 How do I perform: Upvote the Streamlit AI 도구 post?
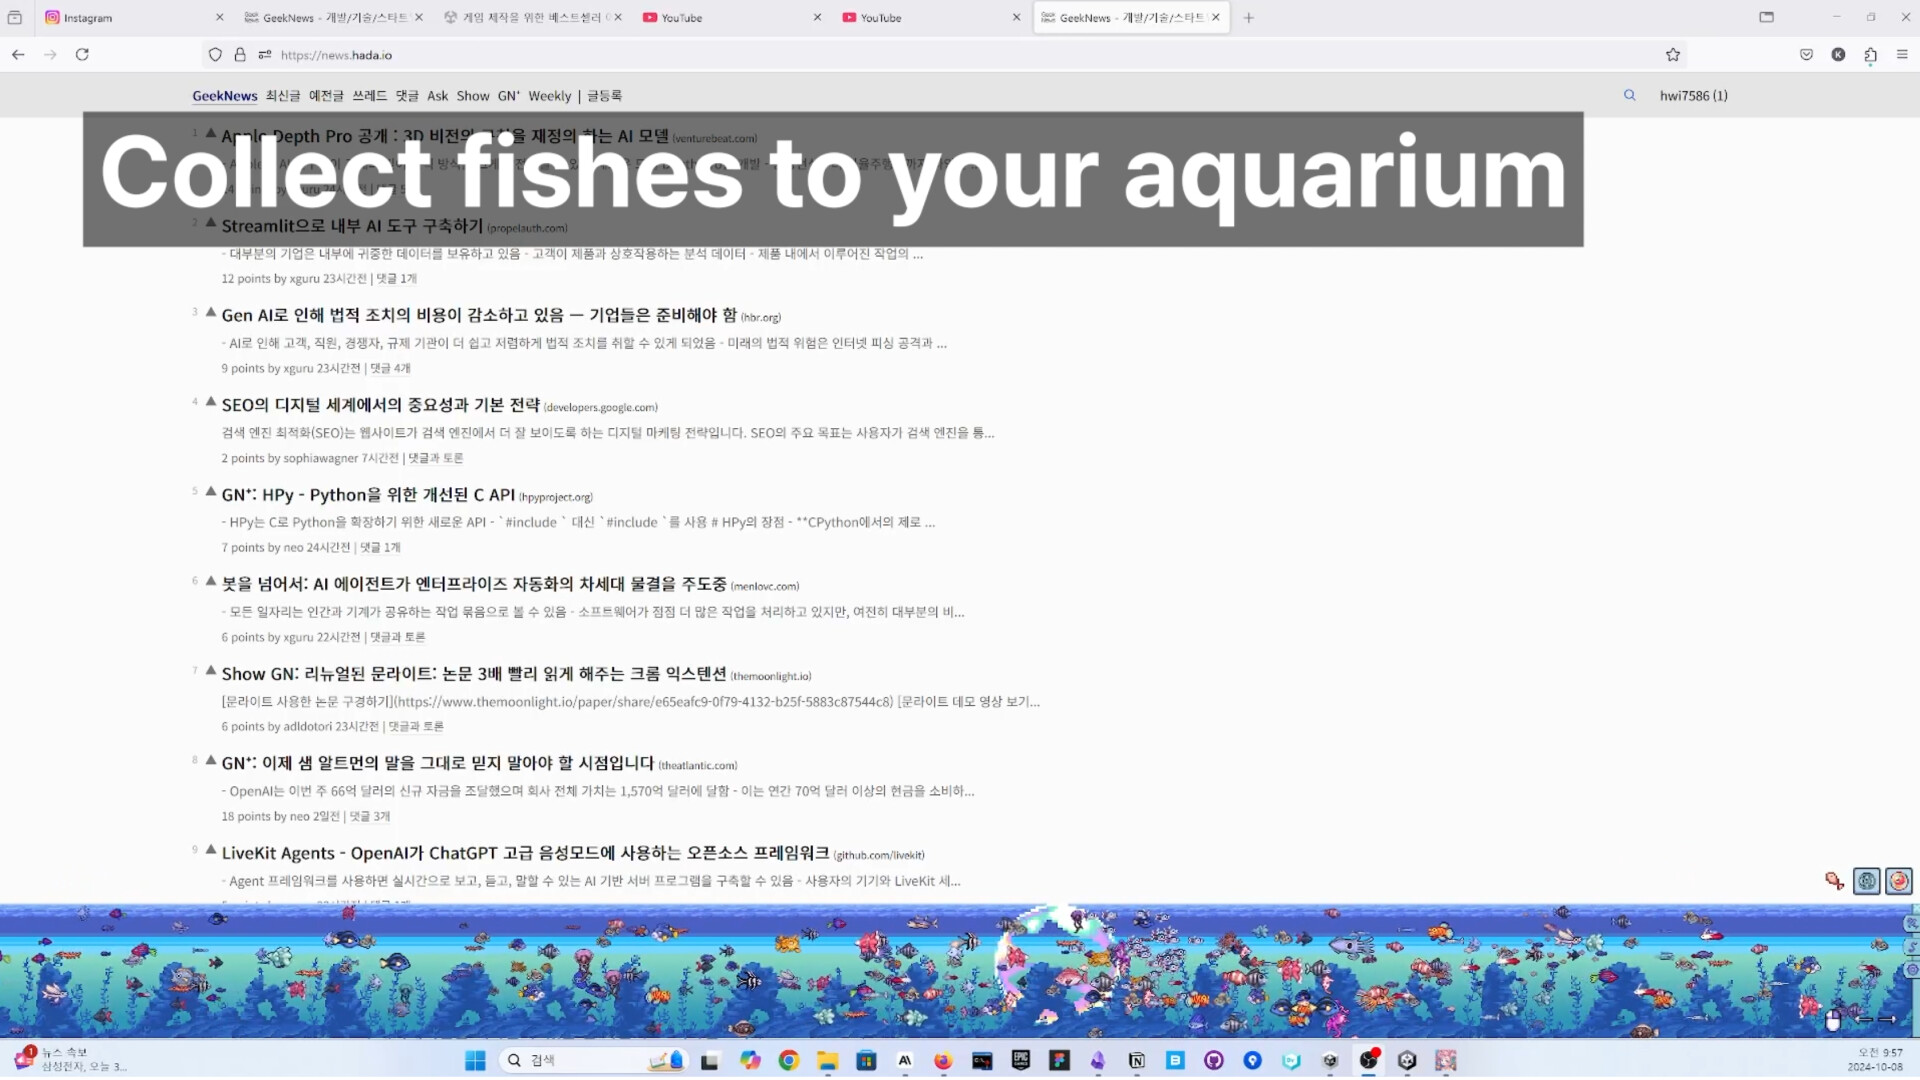coord(210,222)
